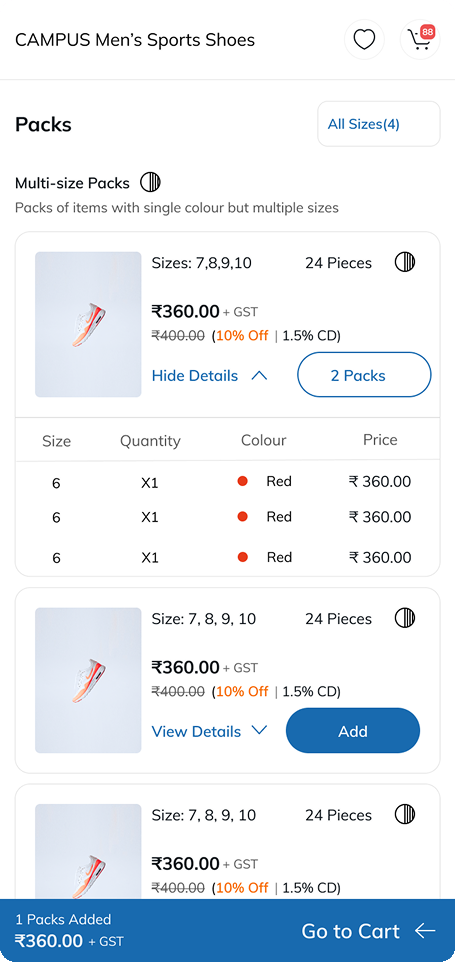Click the first Red colour dot
This screenshot has height=962, width=455.
click(x=242, y=482)
